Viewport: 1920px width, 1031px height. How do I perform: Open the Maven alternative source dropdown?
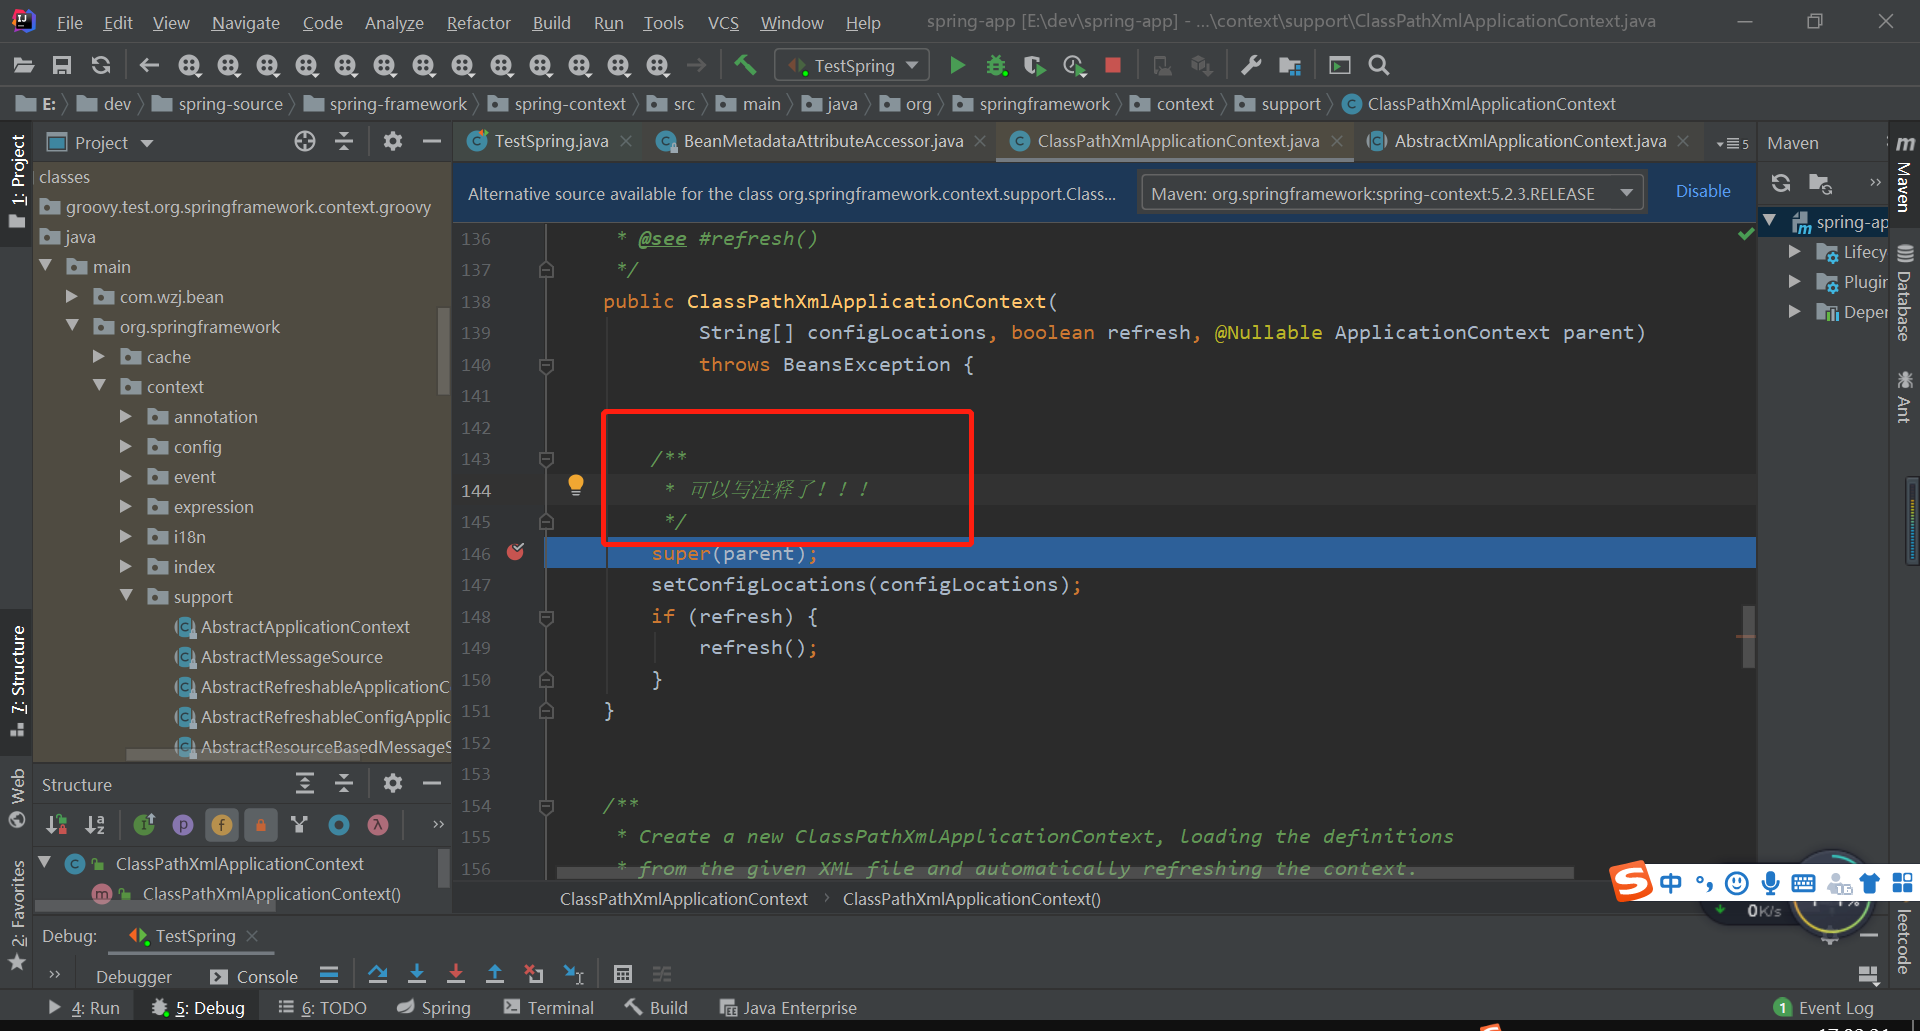[1392, 193]
